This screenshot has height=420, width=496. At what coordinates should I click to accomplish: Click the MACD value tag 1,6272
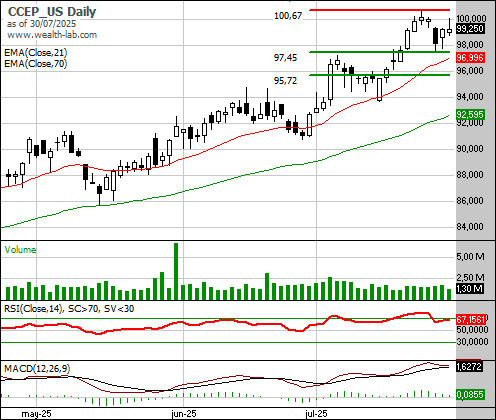[469, 367]
